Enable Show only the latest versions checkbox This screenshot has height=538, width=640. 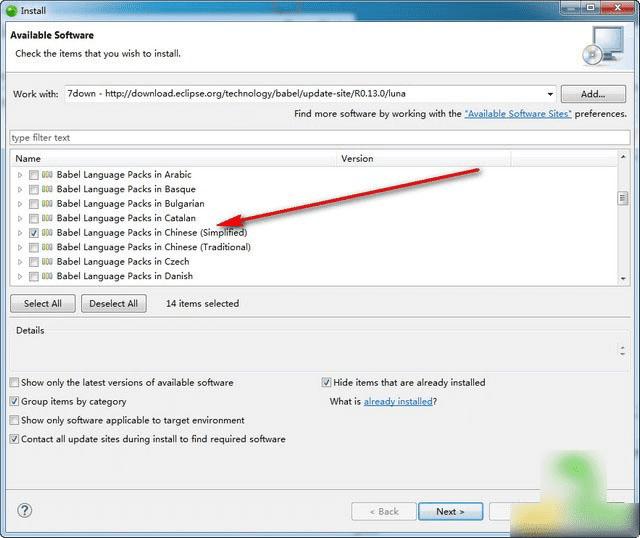pyautogui.click(x=14, y=382)
